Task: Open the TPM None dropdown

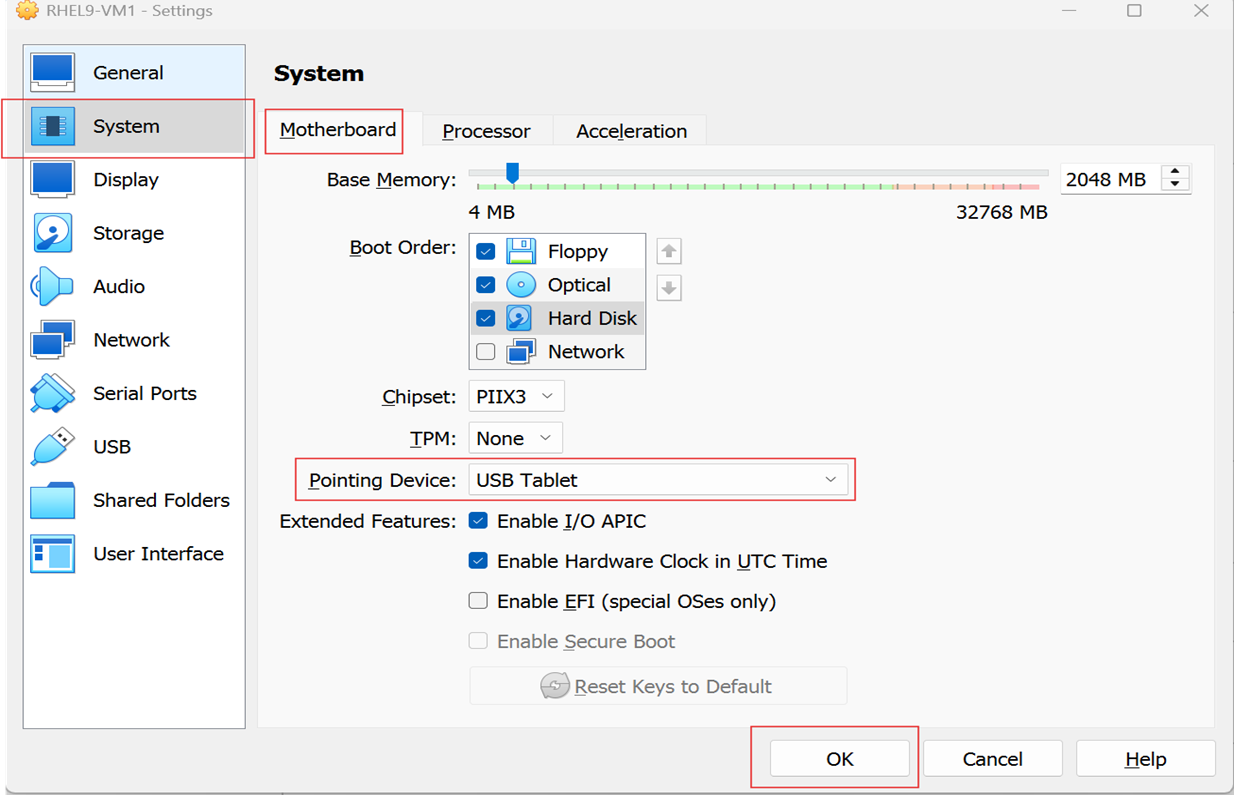Action: 515,438
